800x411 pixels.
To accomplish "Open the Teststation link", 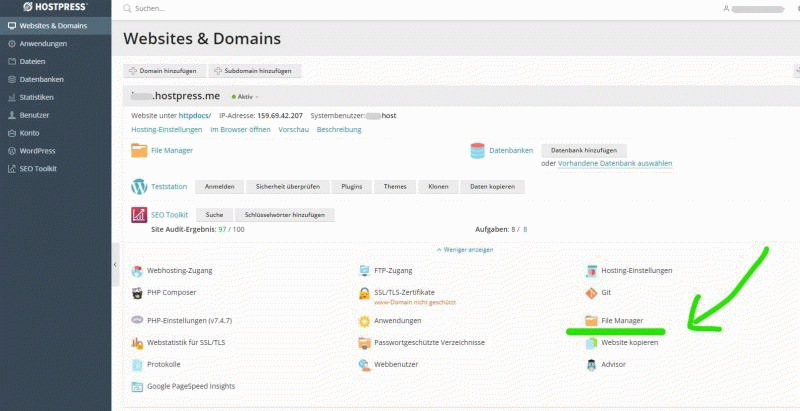I will pyautogui.click(x=169, y=187).
